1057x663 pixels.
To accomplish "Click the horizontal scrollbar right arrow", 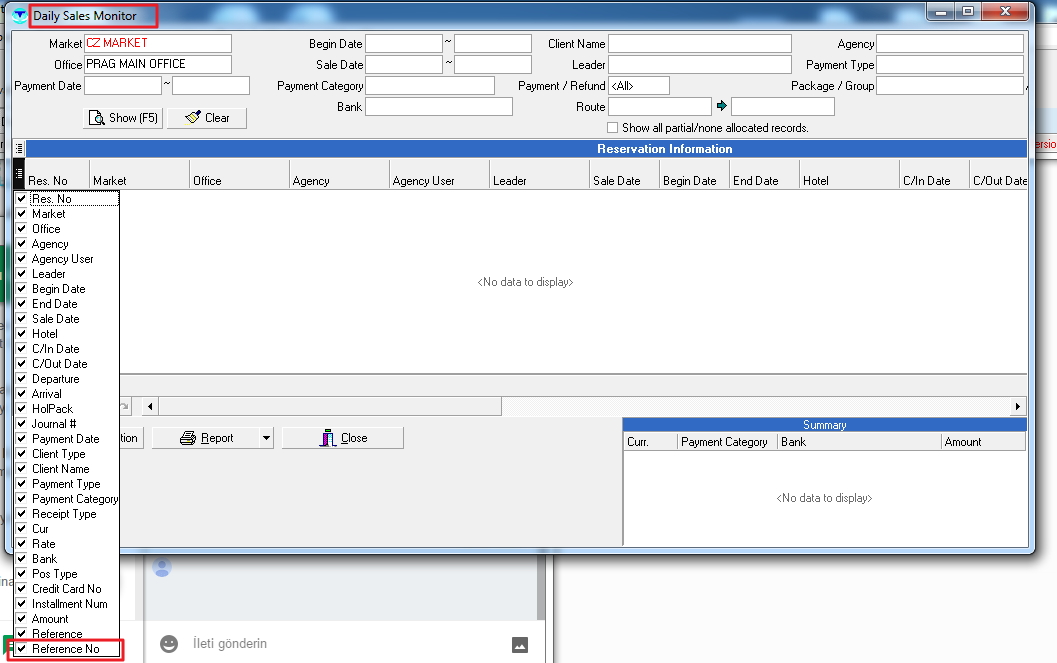I will (x=1018, y=406).
